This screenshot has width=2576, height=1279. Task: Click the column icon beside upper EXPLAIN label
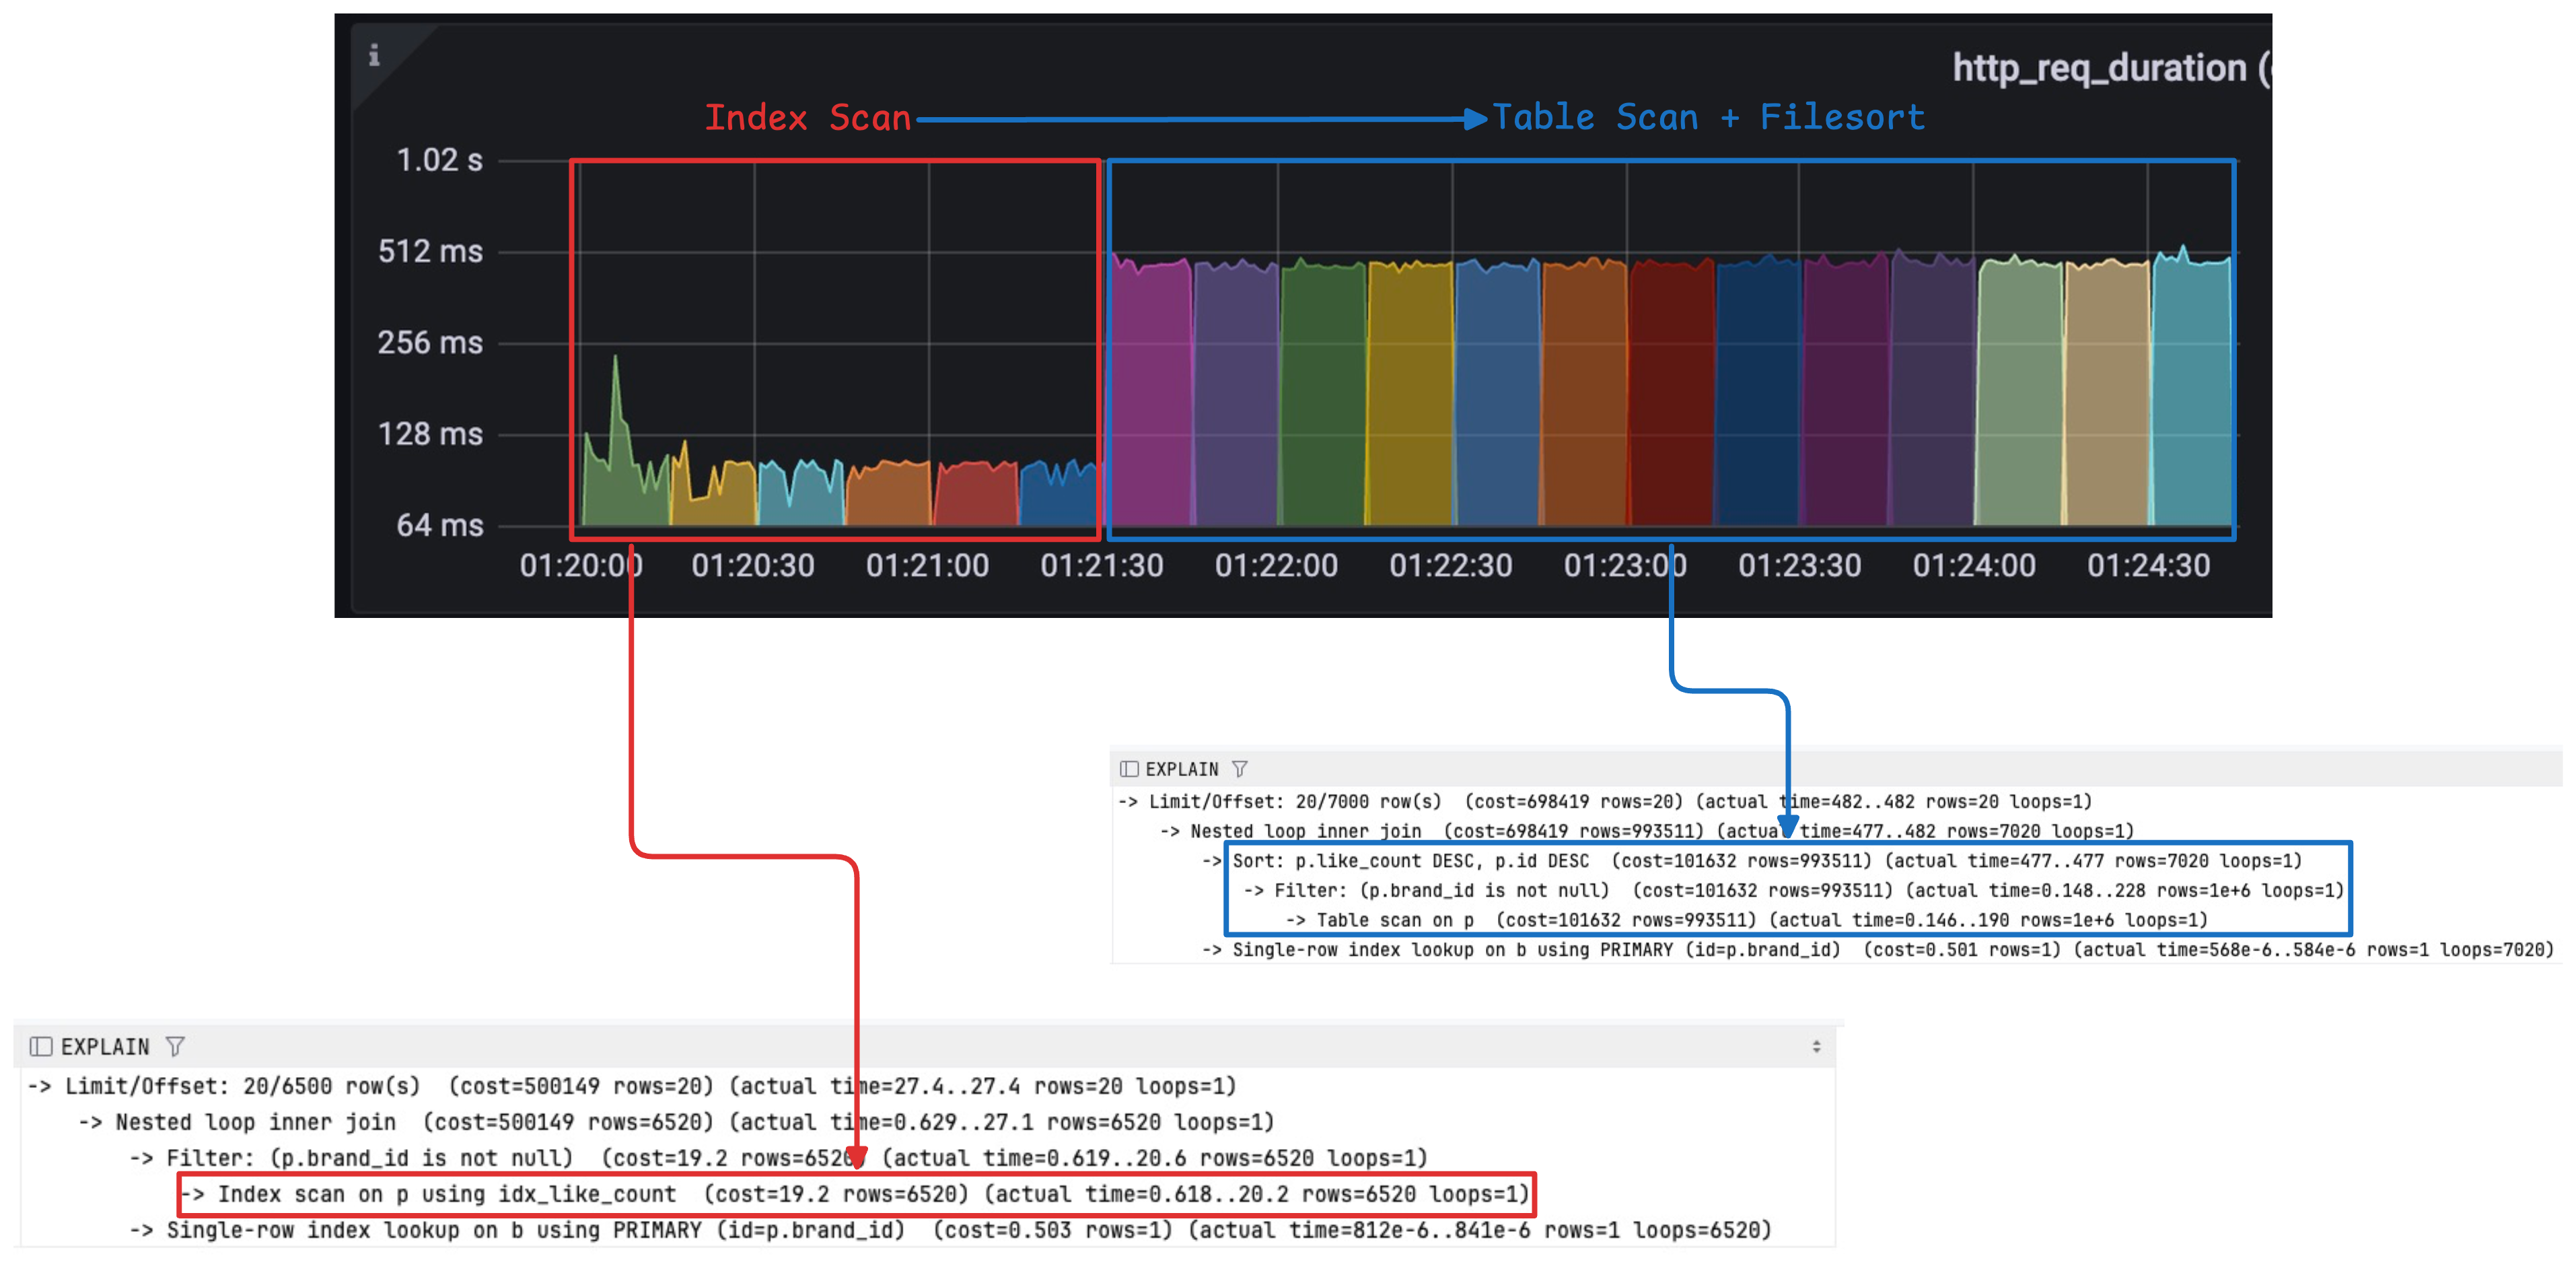tap(1129, 768)
